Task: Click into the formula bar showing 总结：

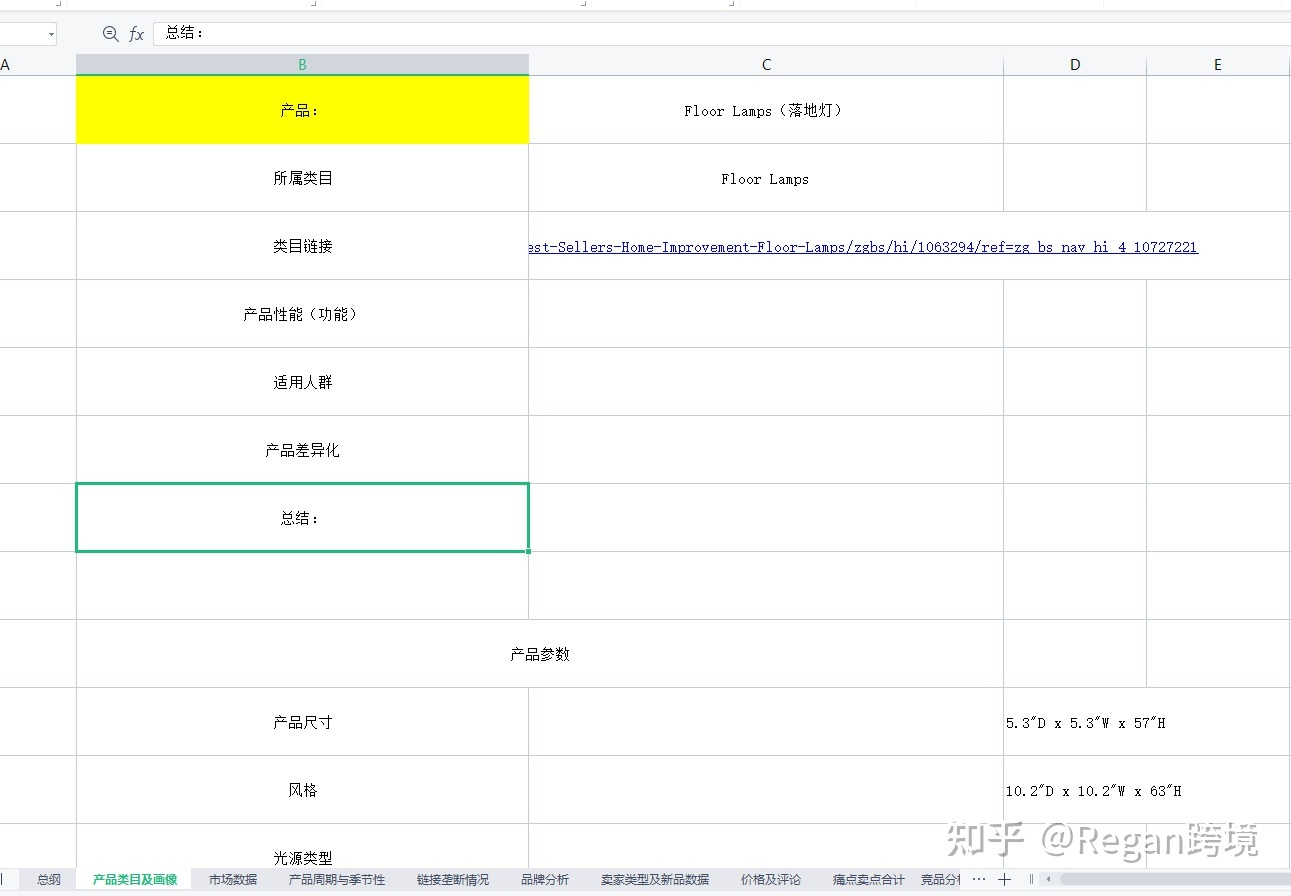Action: coord(700,34)
